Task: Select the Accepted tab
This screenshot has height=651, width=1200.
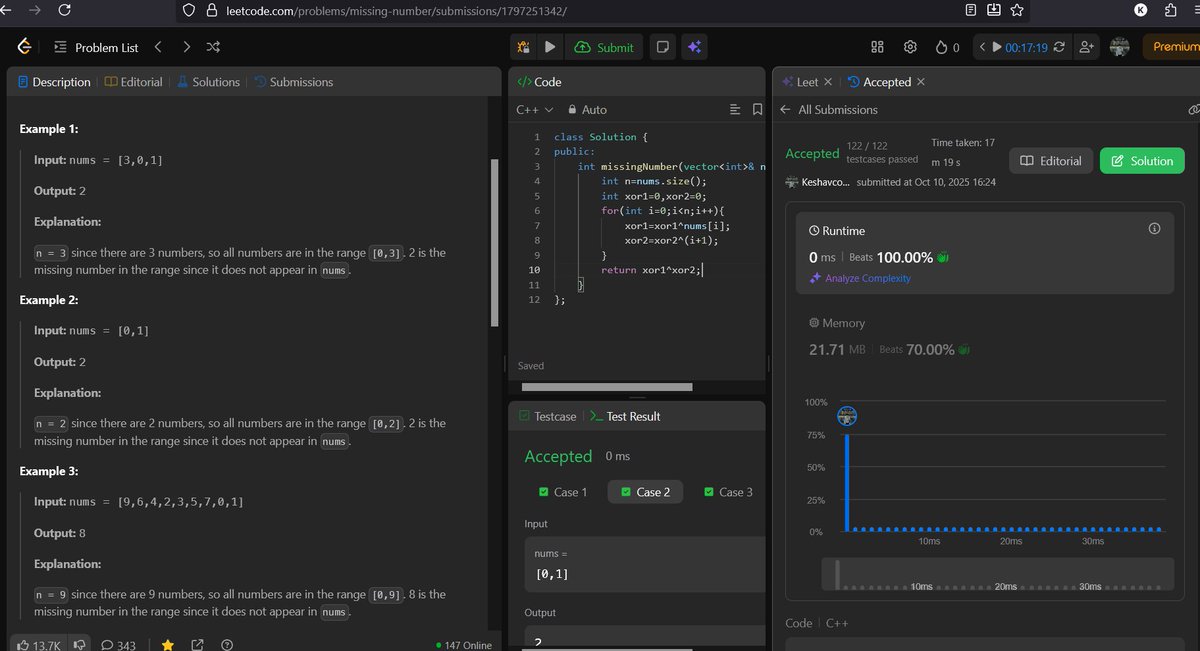Action: tap(879, 82)
